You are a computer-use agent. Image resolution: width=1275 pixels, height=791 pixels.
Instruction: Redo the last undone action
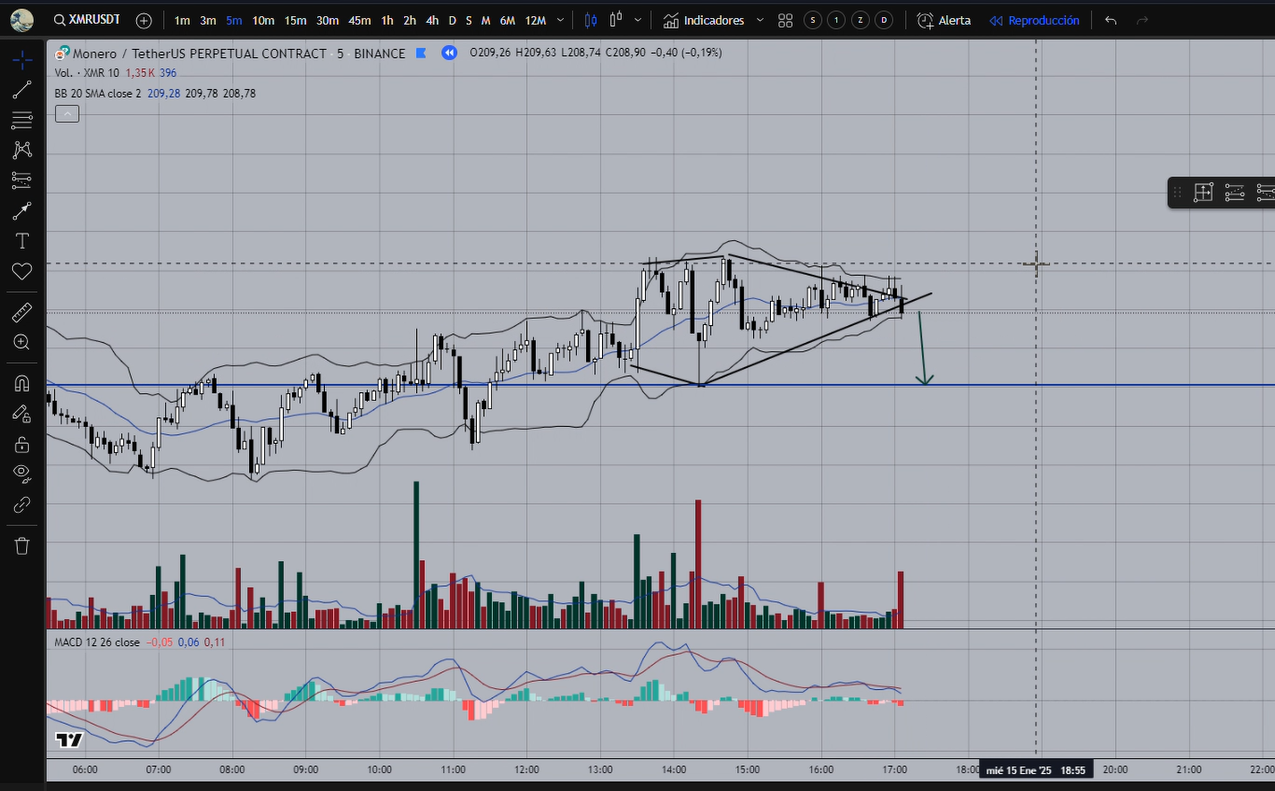pyautogui.click(x=1142, y=20)
